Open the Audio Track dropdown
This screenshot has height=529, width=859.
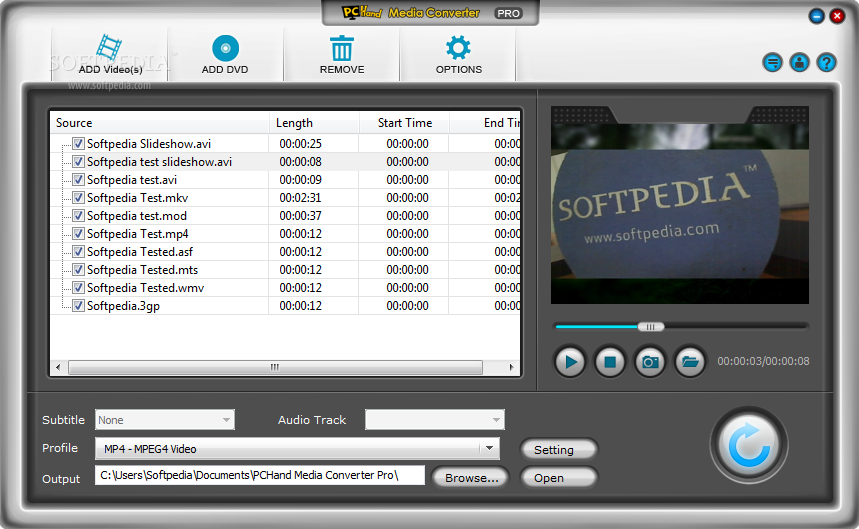[x=435, y=420]
